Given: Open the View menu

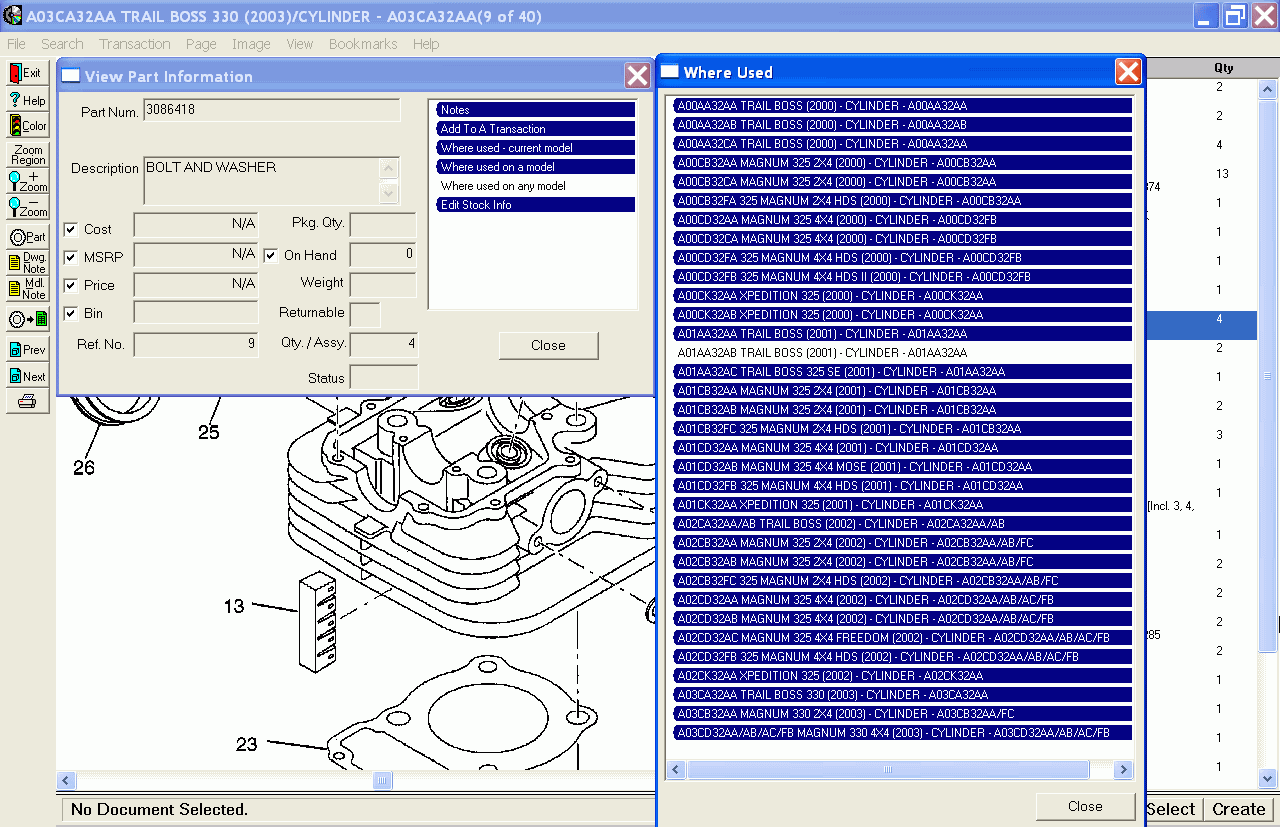Looking at the screenshot, I should (x=300, y=44).
